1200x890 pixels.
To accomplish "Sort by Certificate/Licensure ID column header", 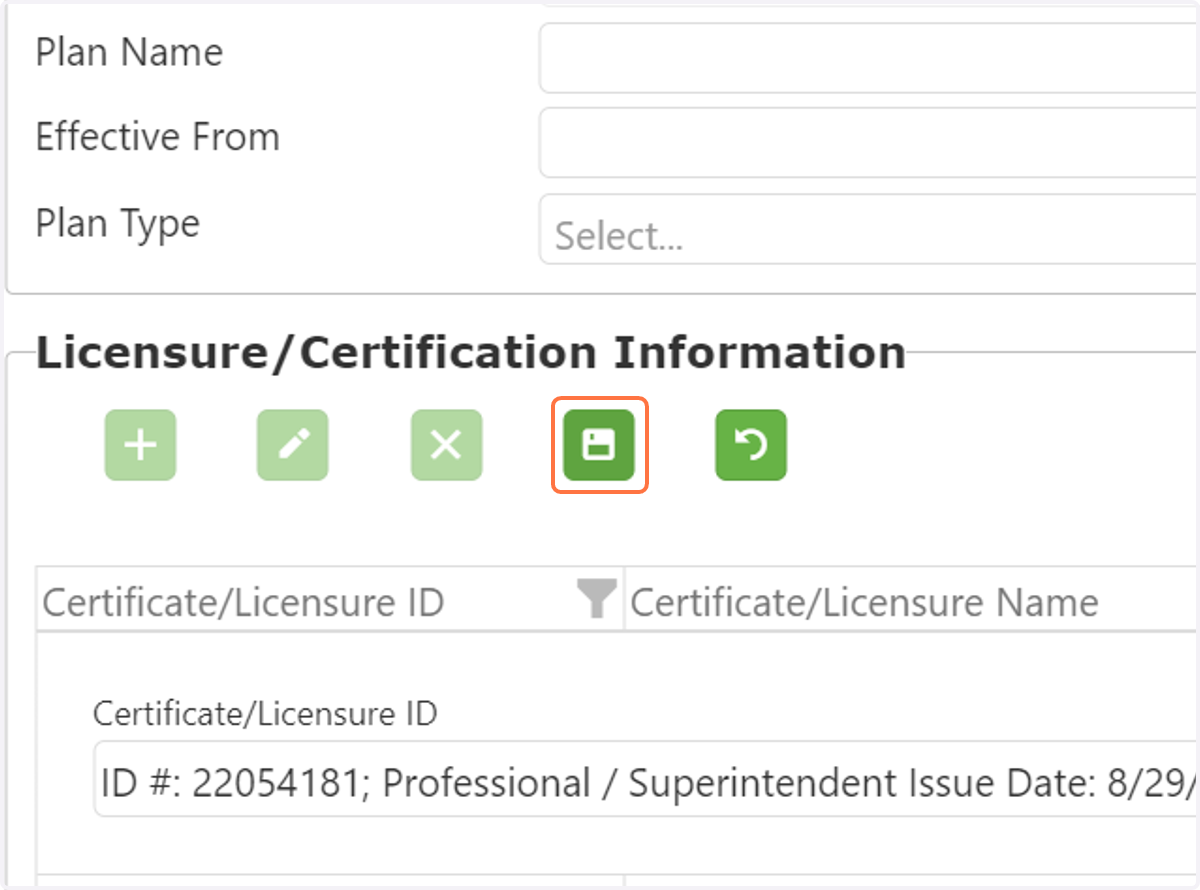I will (243, 602).
